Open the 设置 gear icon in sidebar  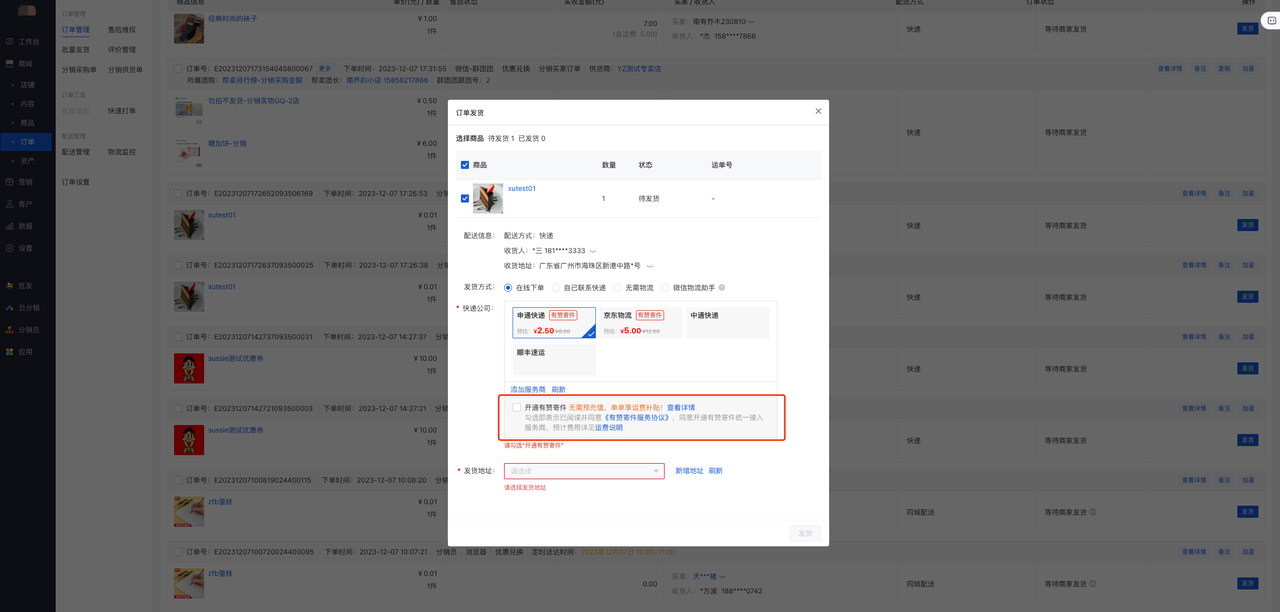point(10,248)
